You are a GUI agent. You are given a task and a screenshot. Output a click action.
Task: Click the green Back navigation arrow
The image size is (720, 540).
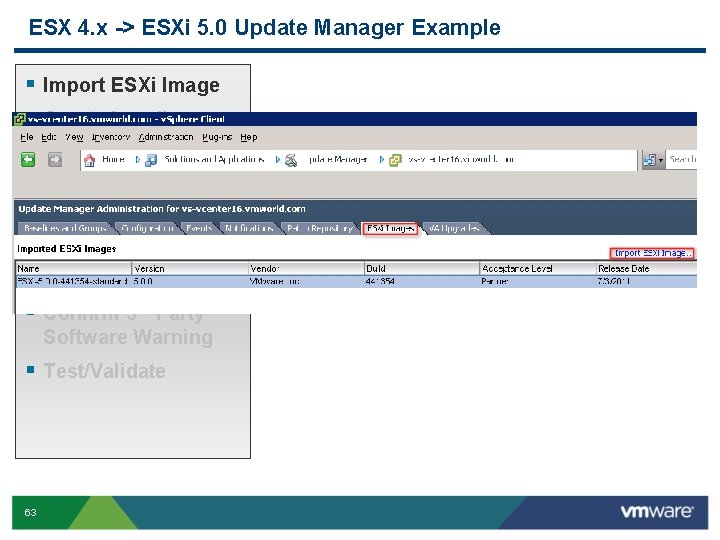point(28,159)
